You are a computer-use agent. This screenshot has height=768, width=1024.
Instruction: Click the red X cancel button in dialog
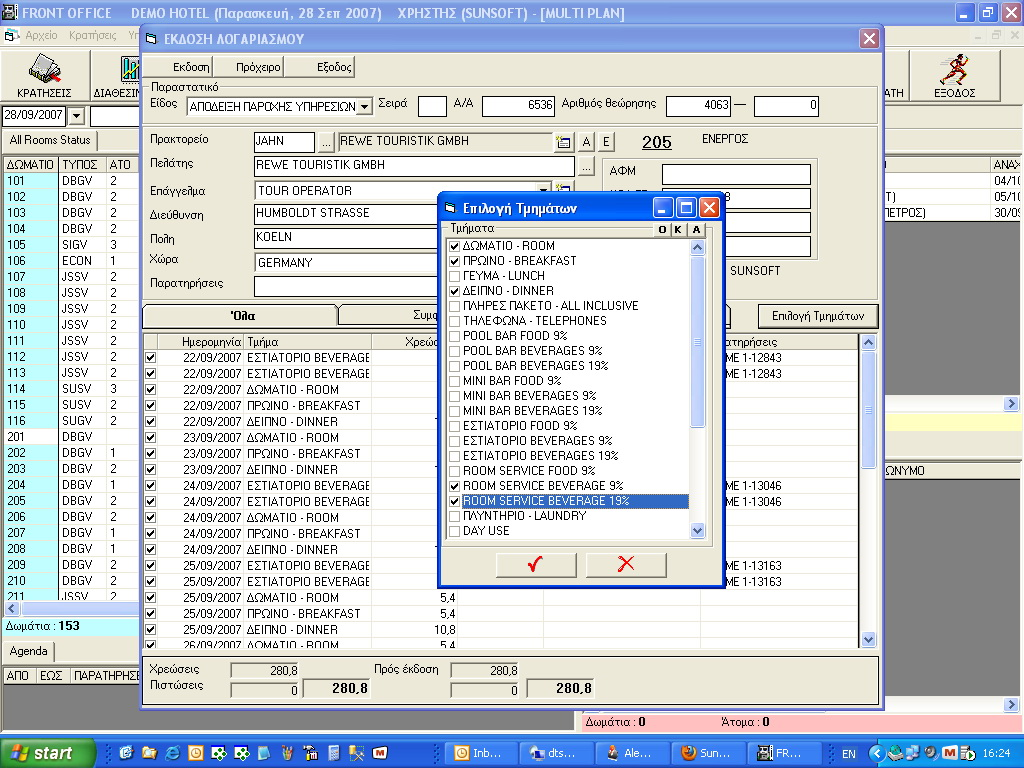point(626,564)
